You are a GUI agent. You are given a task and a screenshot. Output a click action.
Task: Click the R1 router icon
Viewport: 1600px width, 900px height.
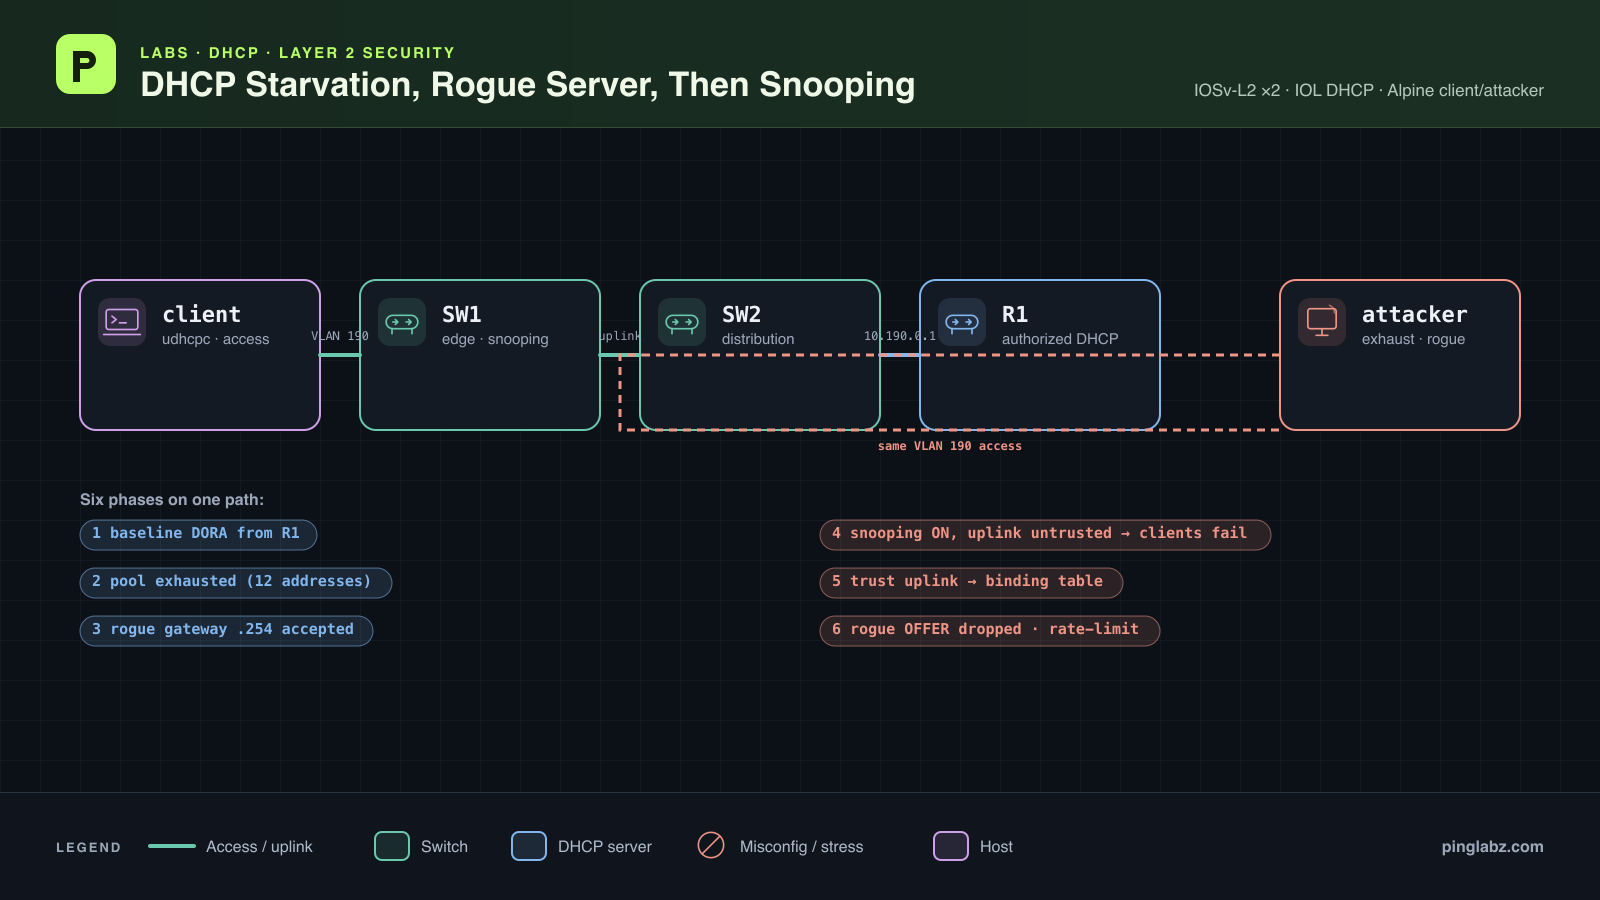[x=962, y=322]
